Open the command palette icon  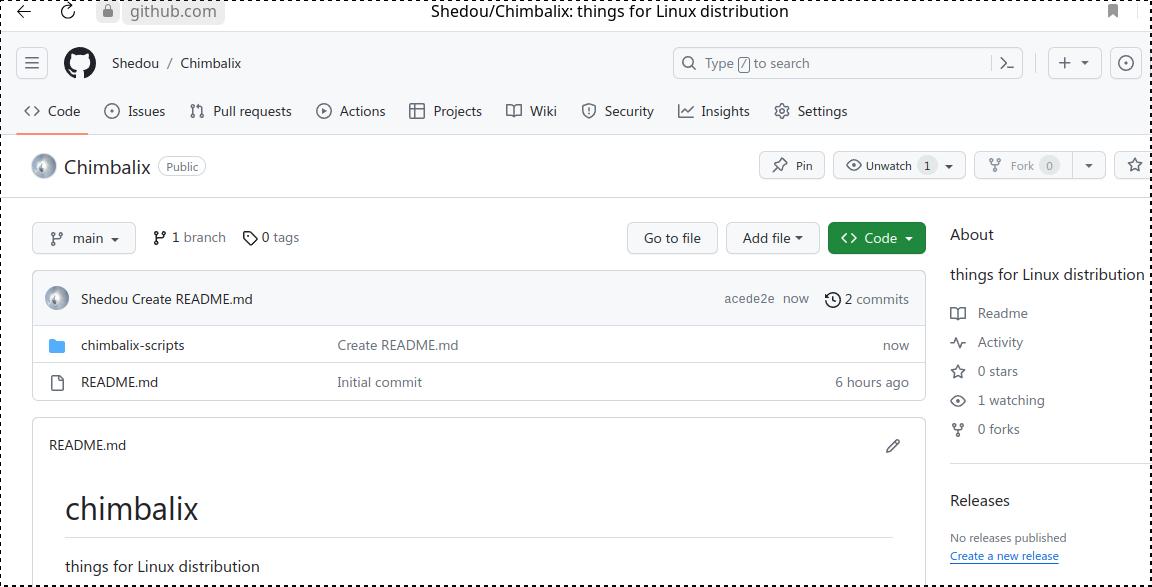click(1007, 63)
